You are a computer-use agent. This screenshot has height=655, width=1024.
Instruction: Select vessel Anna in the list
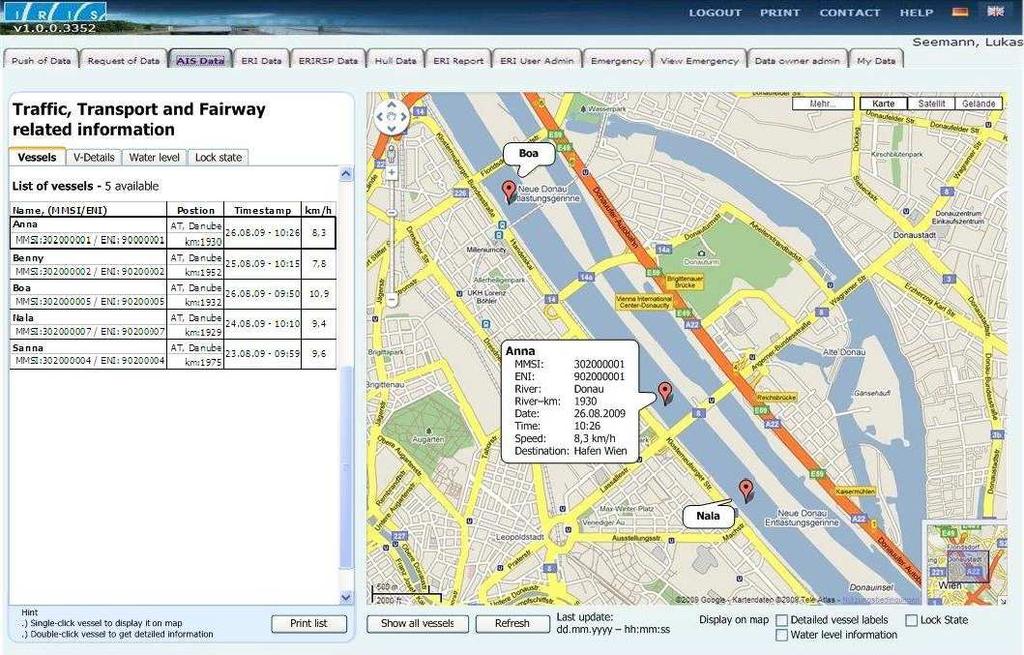(x=173, y=233)
